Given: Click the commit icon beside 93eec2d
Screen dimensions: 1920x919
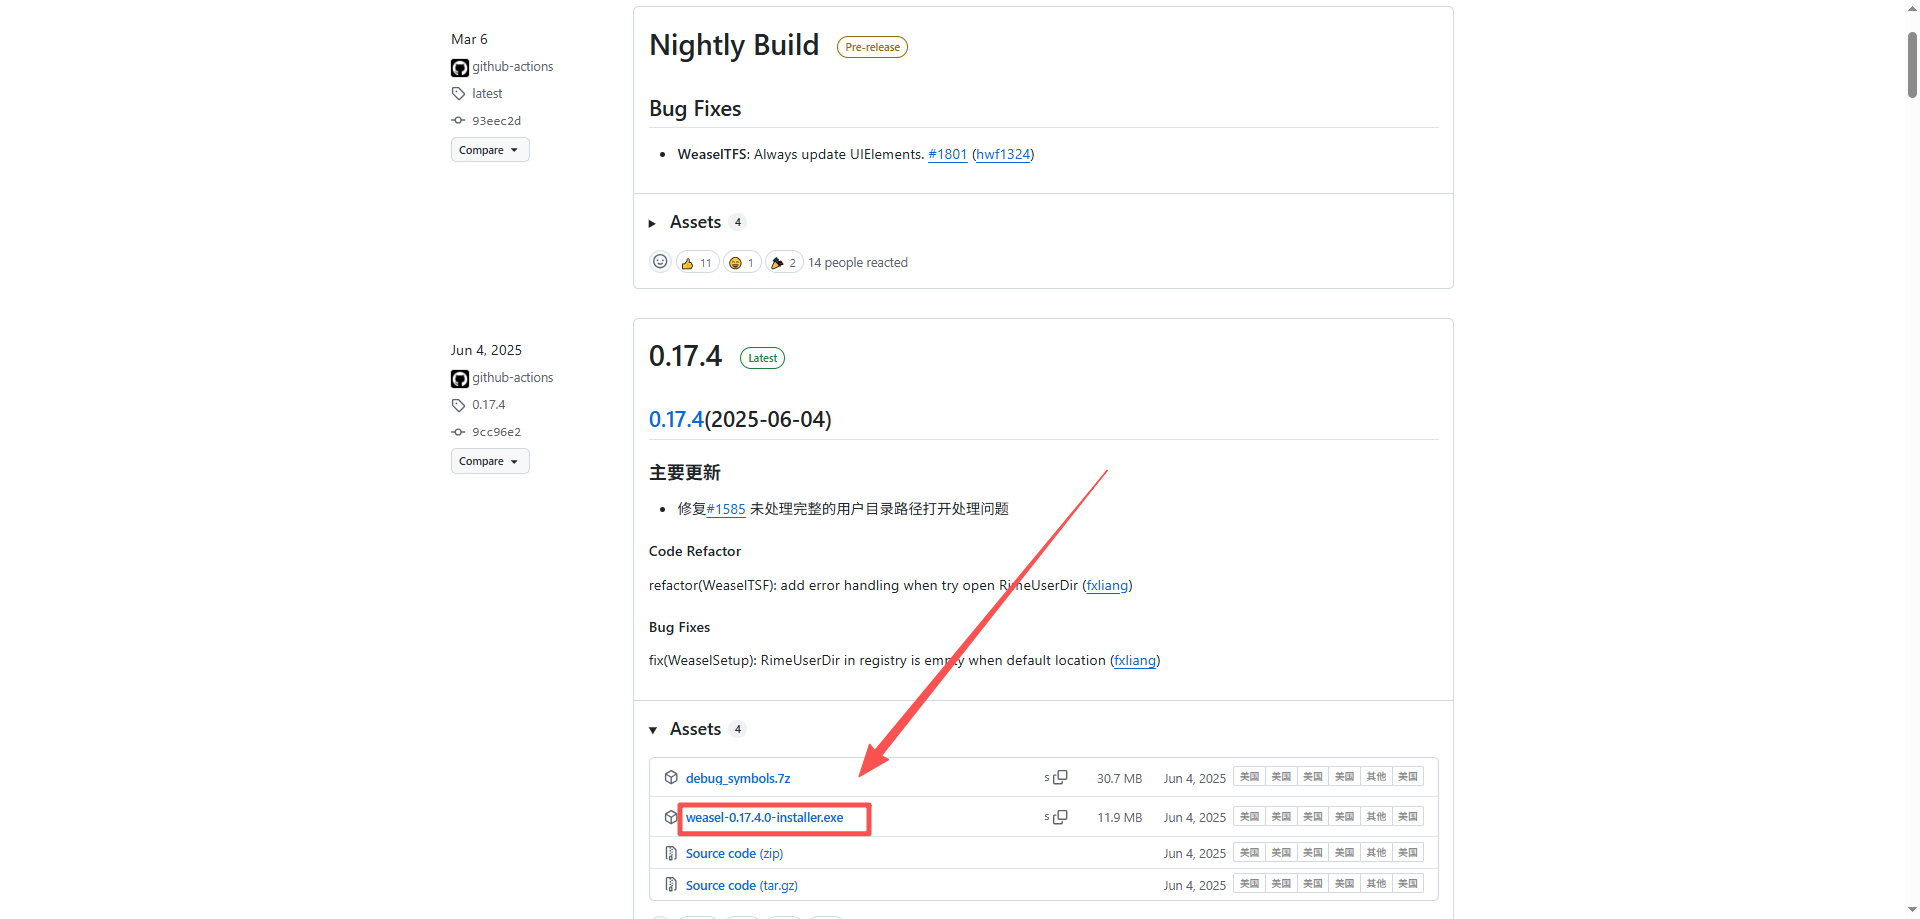Looking at the screenshot, I should pyautogui.click(x=458, y=121).
